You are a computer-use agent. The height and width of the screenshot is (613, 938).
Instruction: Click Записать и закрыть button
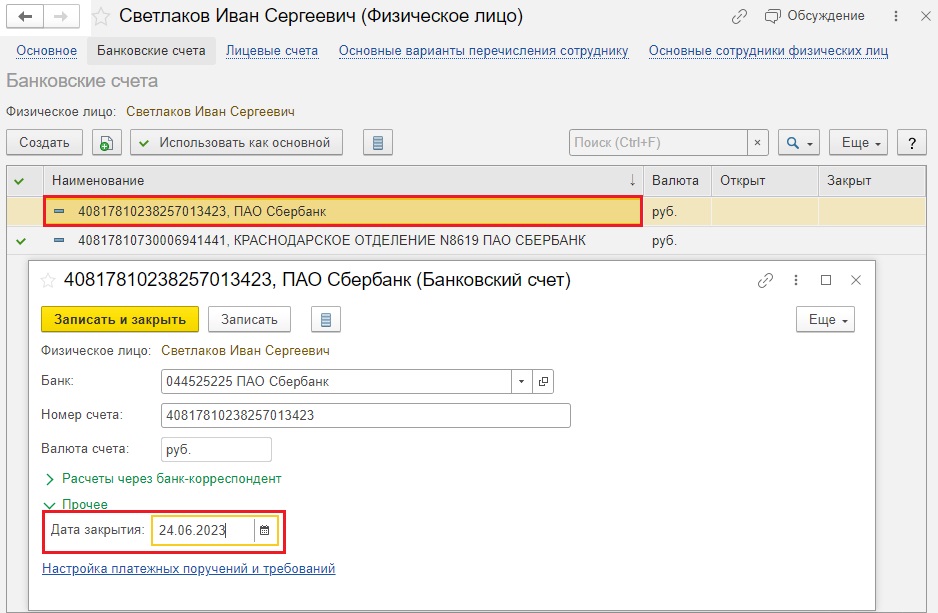pyautogui.click(x=120, y=319)
